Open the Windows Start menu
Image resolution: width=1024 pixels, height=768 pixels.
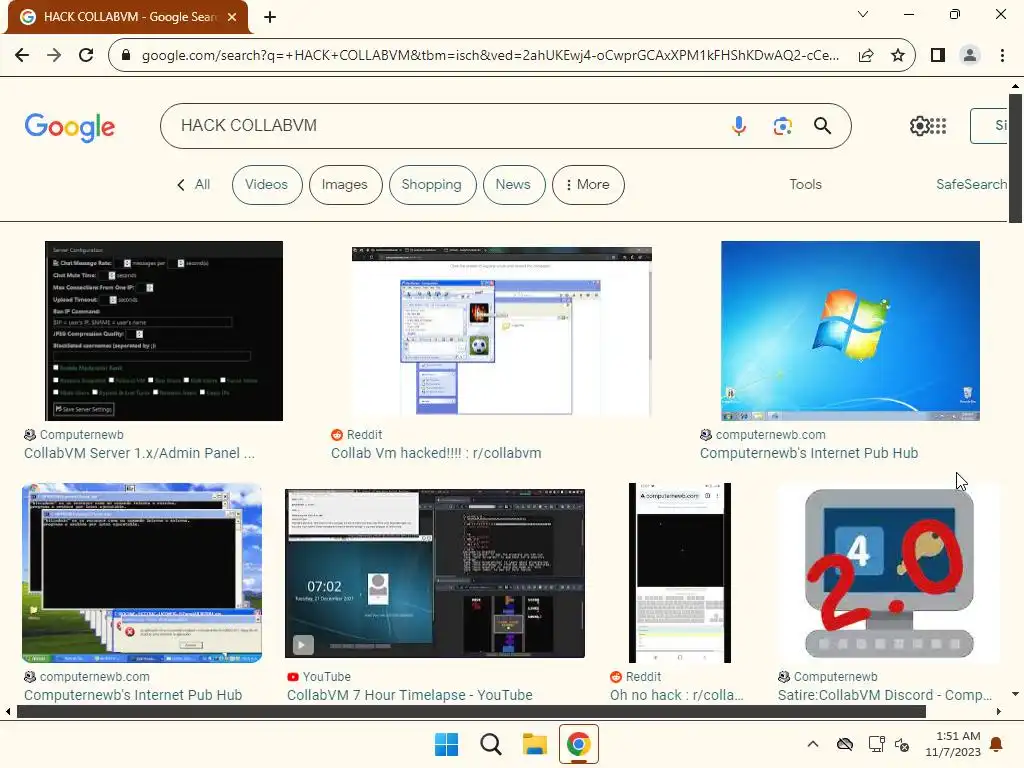pyautogui.click(x=447, y=744)
